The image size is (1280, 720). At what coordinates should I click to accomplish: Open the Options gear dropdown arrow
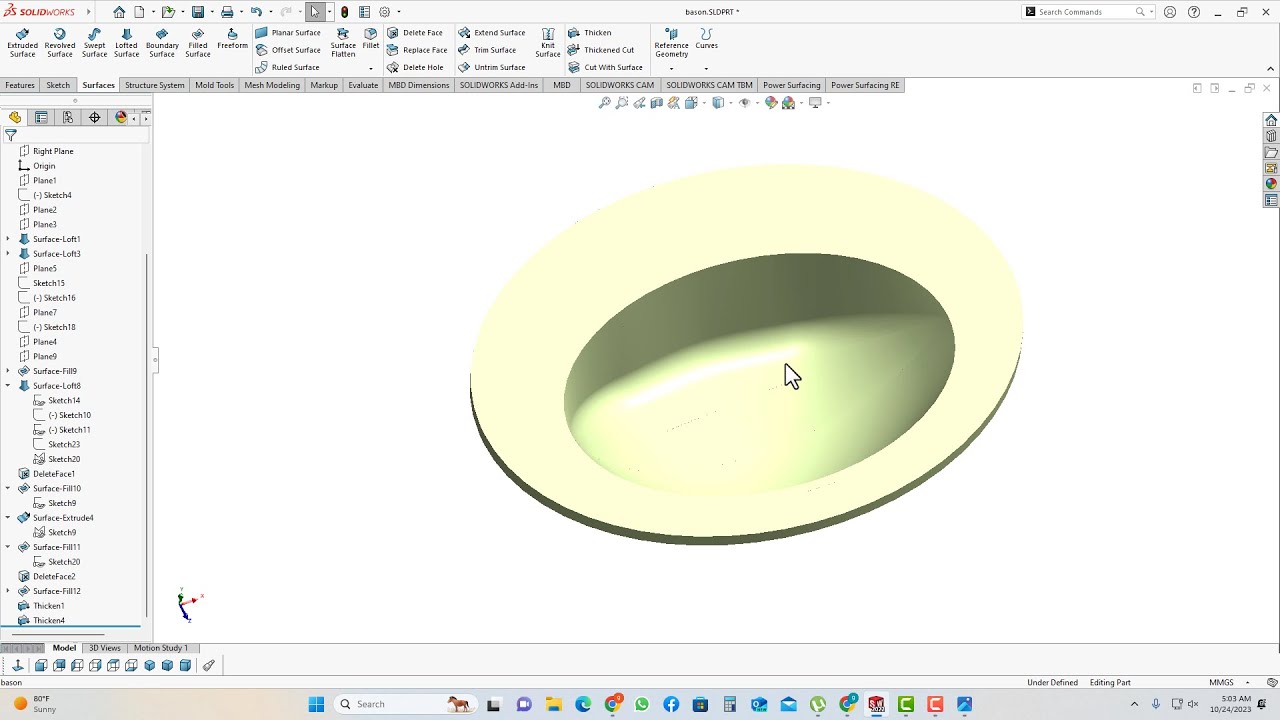399,12
